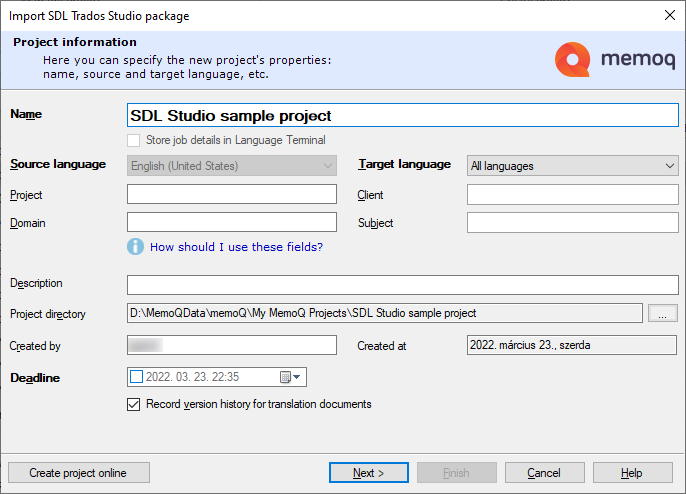Click the Name field with project title
The width and height of the screenshot is (686, 494).
(403, 115)
